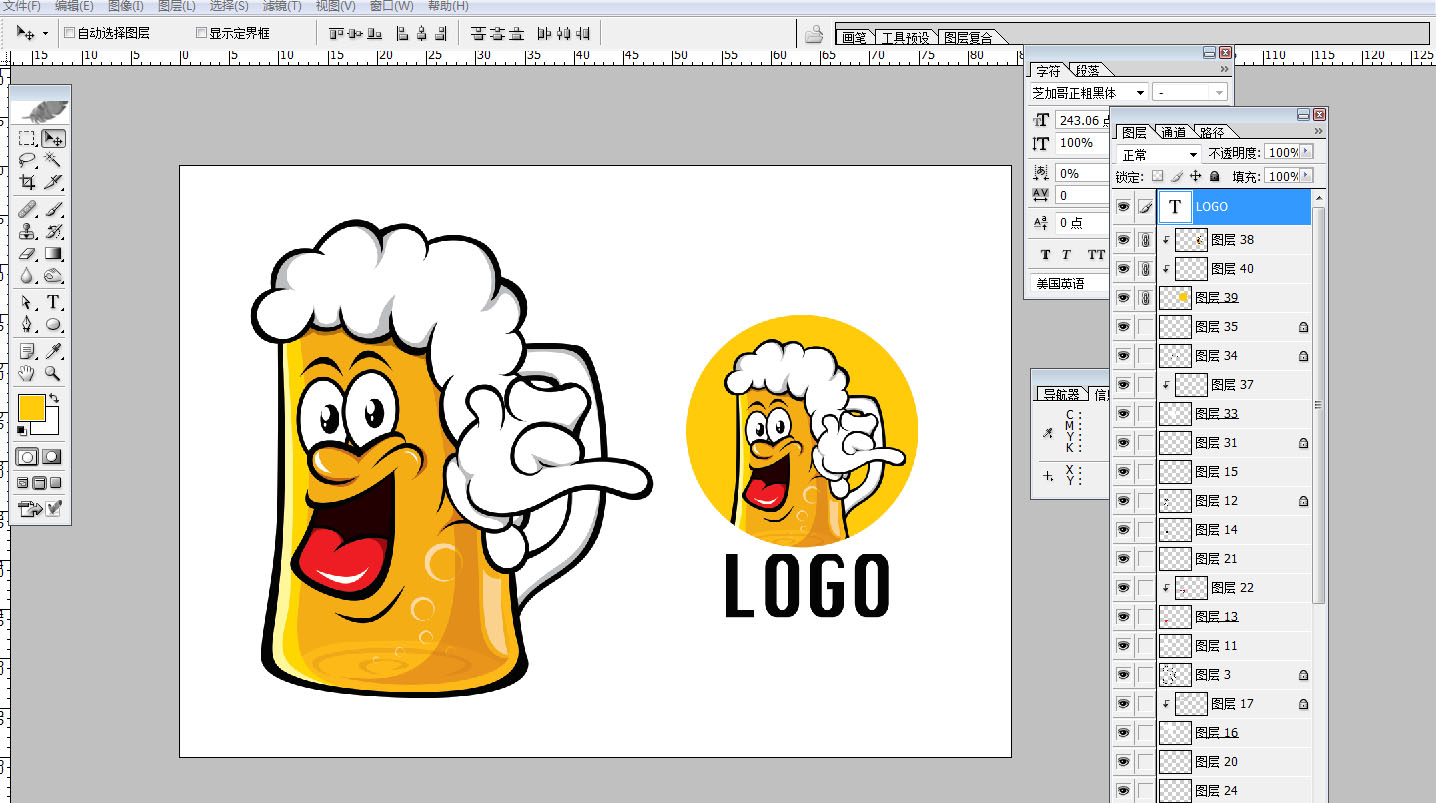Switch to the 通道 tab
1436x803 pixels.
(x=1174, y=132)
